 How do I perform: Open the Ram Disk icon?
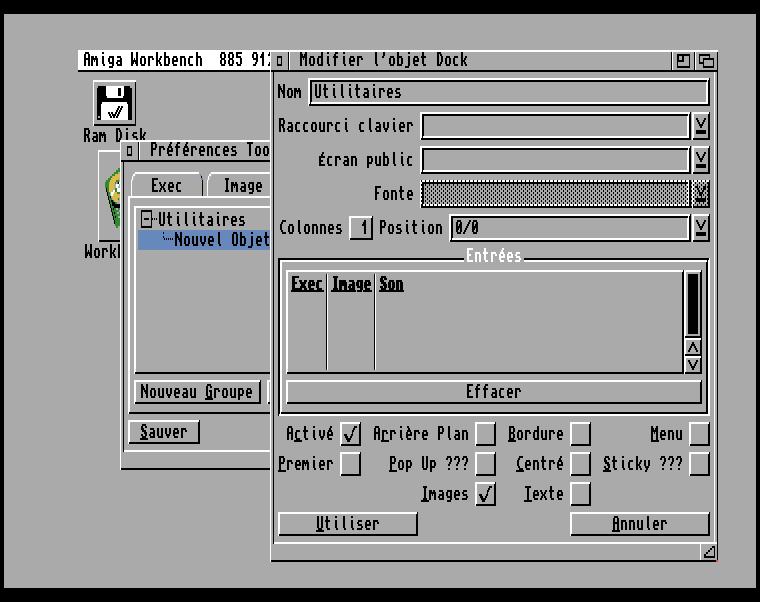point(115,104)
